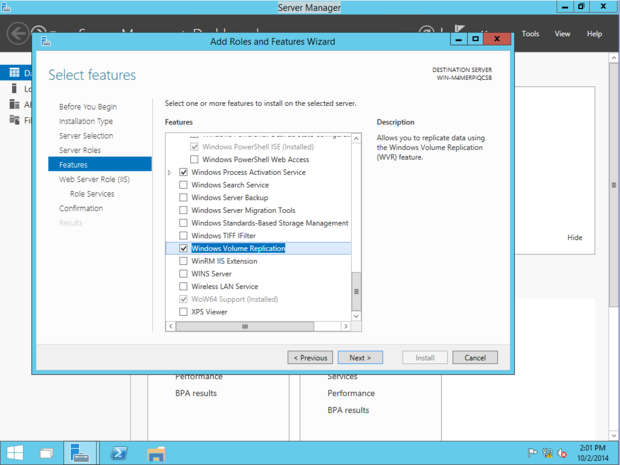Click Server Manager scrollbar up arrow
Image resolution: width=620 pixels, height=465 pixels.
614,58
